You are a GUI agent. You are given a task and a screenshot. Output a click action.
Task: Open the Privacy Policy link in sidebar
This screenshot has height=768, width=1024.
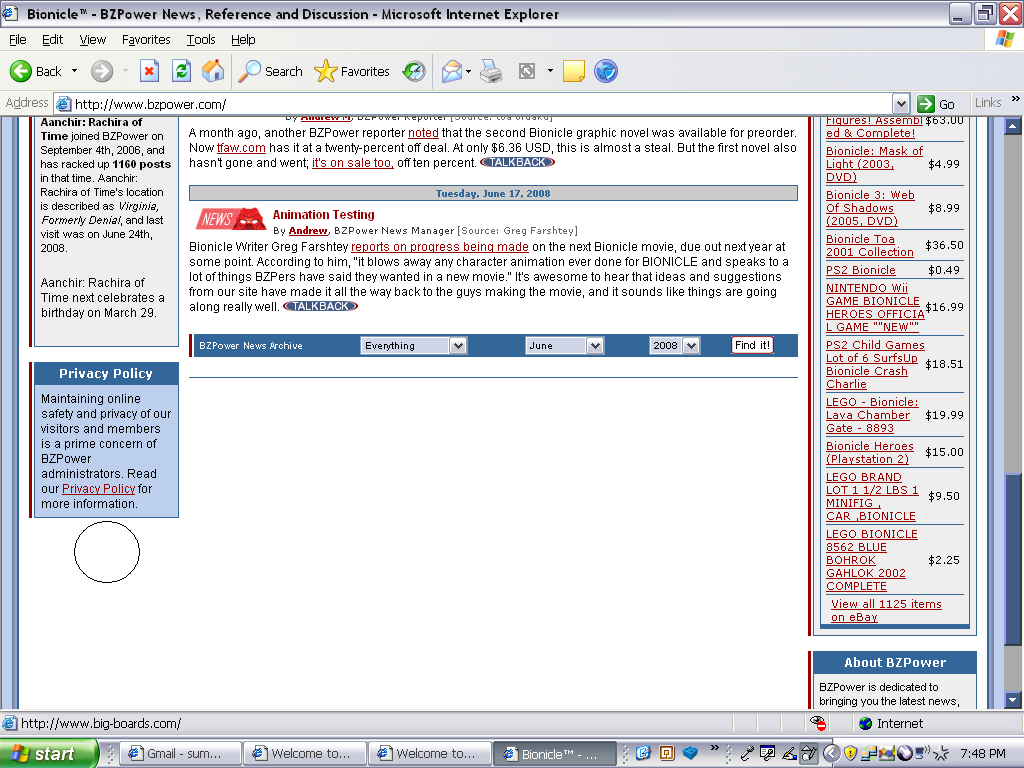pyautogui.click(x=98, y=488)
